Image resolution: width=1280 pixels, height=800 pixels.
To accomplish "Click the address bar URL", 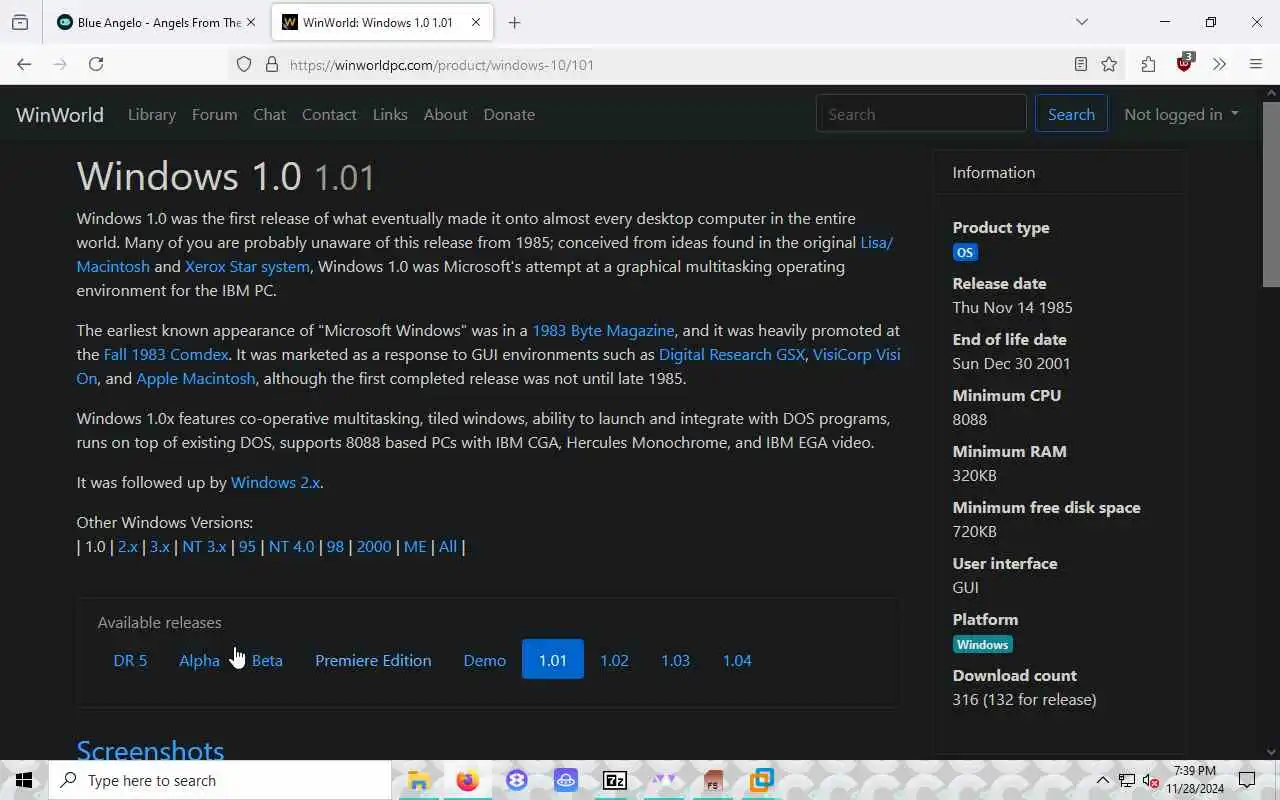I will pos(442,65).
